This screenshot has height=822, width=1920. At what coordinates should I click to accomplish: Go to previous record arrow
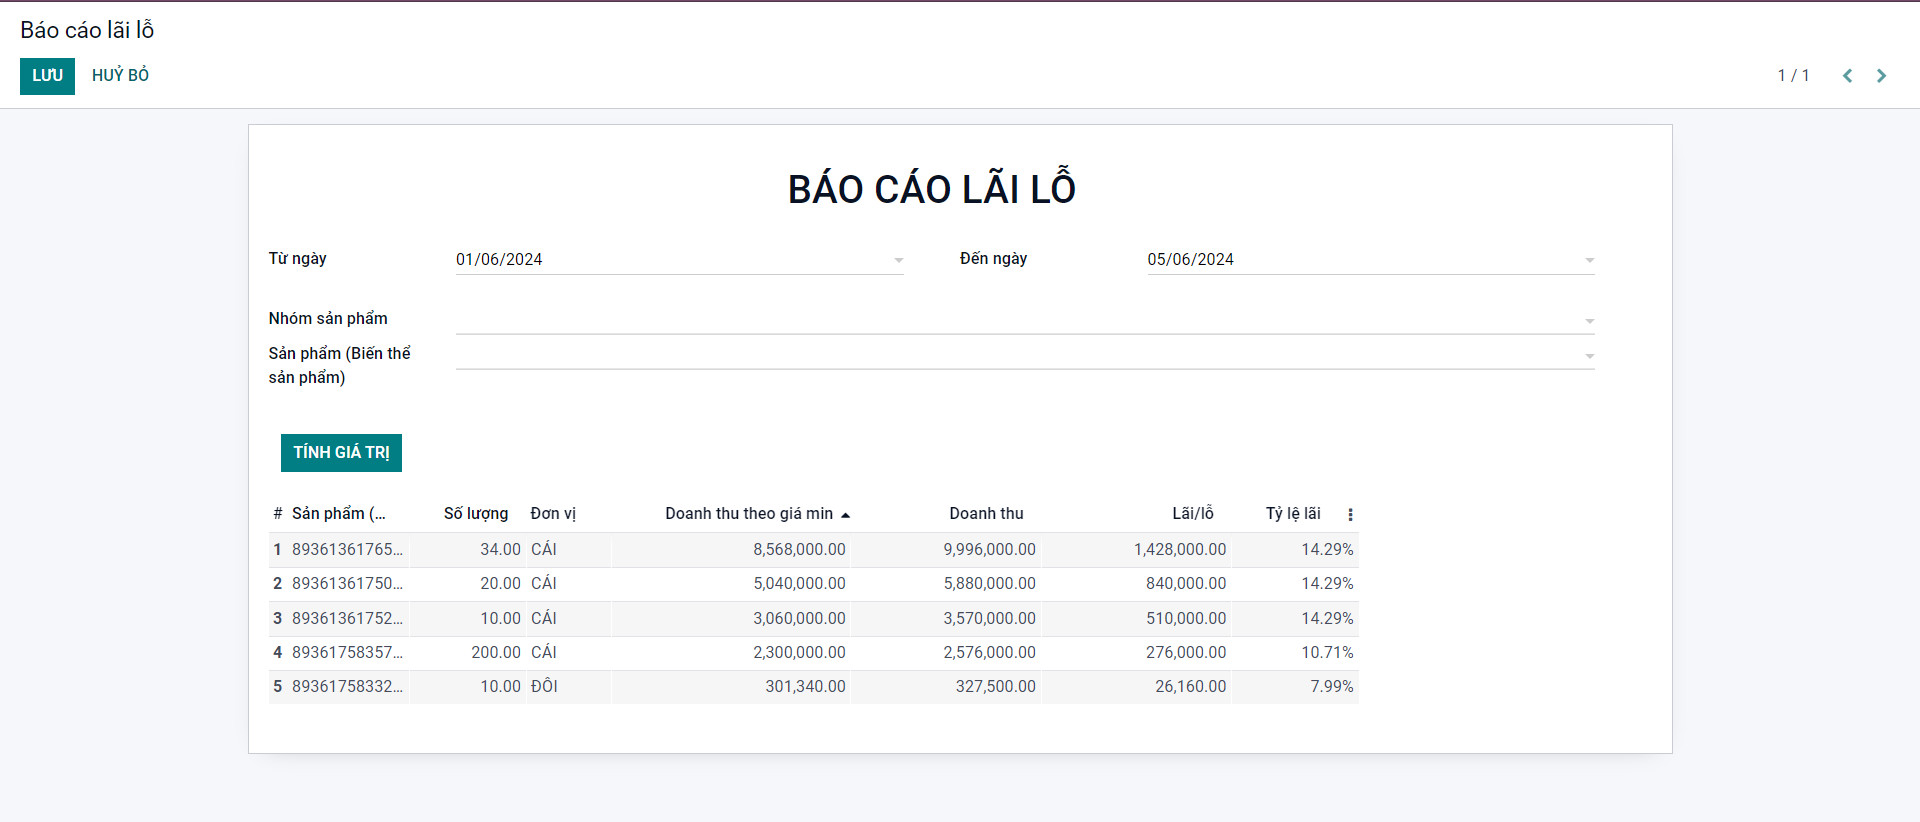[x=1847, y=76]
